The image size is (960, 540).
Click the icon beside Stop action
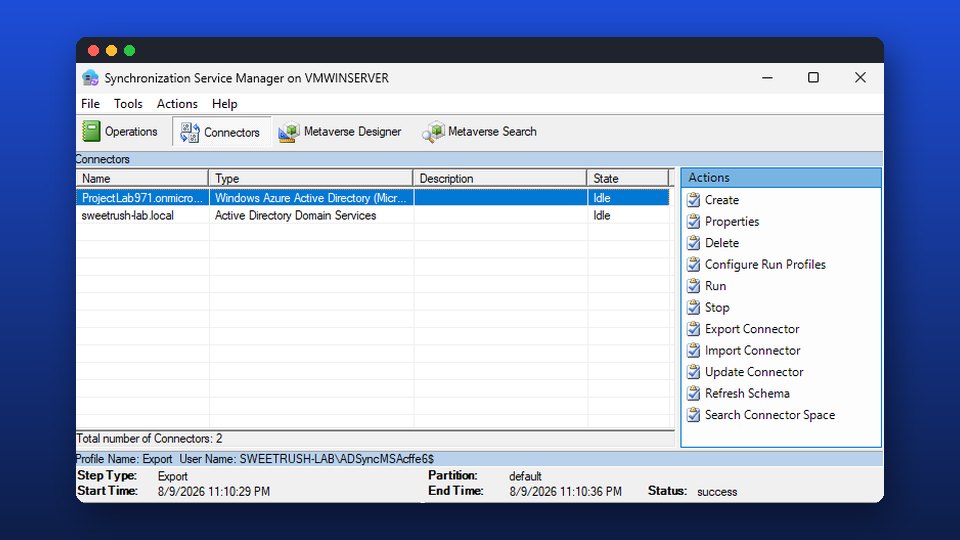[693, 307]
